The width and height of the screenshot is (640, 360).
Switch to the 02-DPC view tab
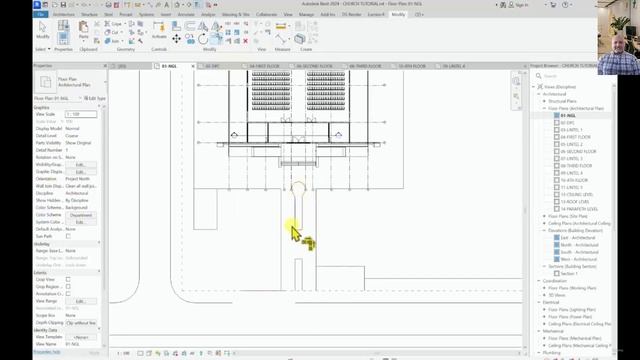click(212, 66)
